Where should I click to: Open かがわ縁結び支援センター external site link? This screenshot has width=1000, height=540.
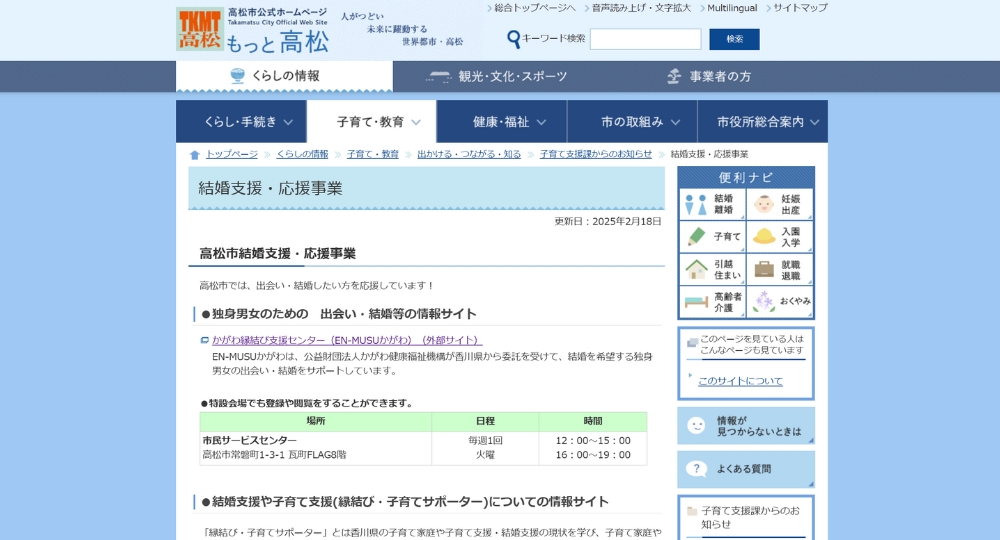tap(347, 340)
